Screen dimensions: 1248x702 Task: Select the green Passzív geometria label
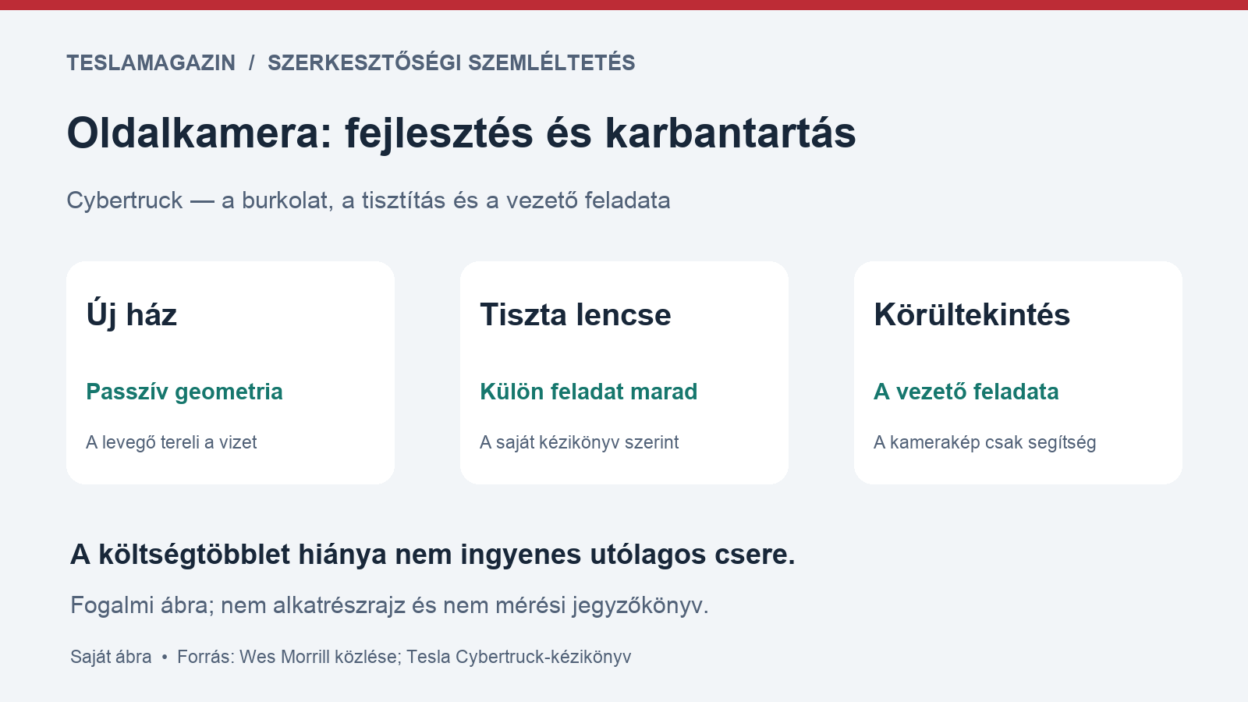point(184,392)
